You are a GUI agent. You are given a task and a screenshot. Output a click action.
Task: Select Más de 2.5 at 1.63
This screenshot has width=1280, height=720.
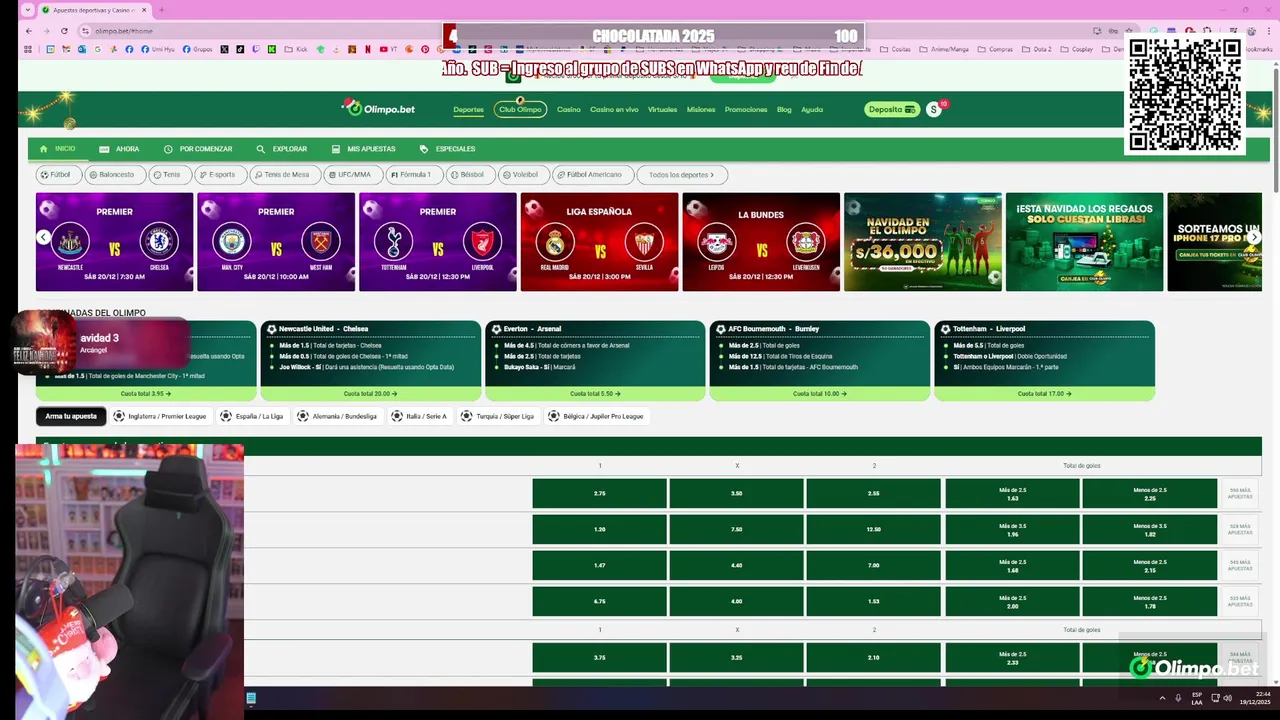(x=1012, y=493)
